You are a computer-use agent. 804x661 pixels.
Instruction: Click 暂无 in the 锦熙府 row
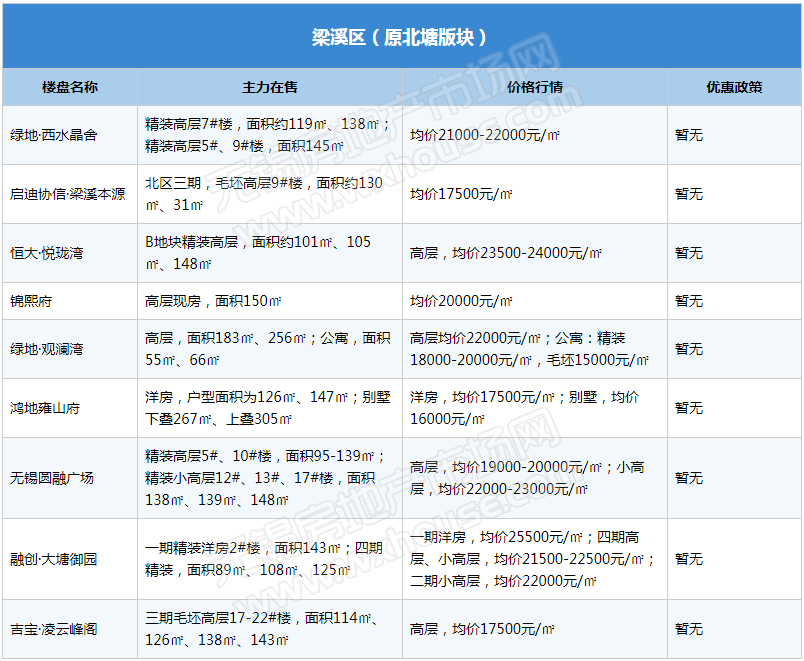[689, 301]
